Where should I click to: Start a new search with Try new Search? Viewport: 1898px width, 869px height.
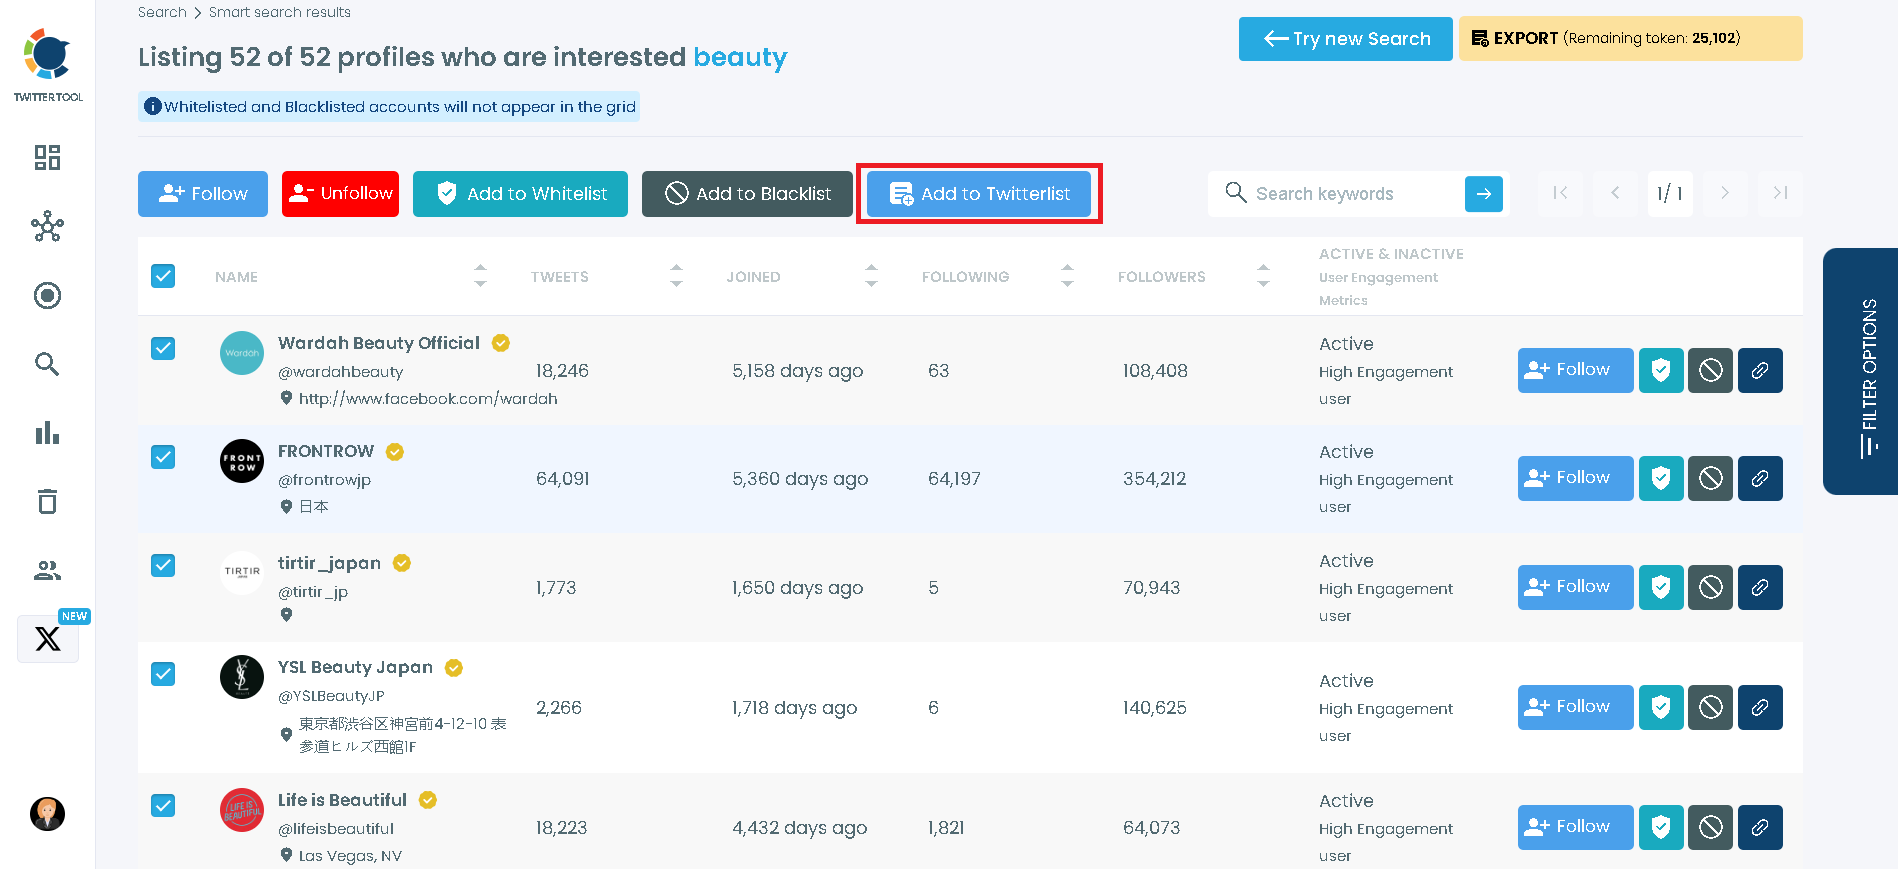coord(1346,39)
